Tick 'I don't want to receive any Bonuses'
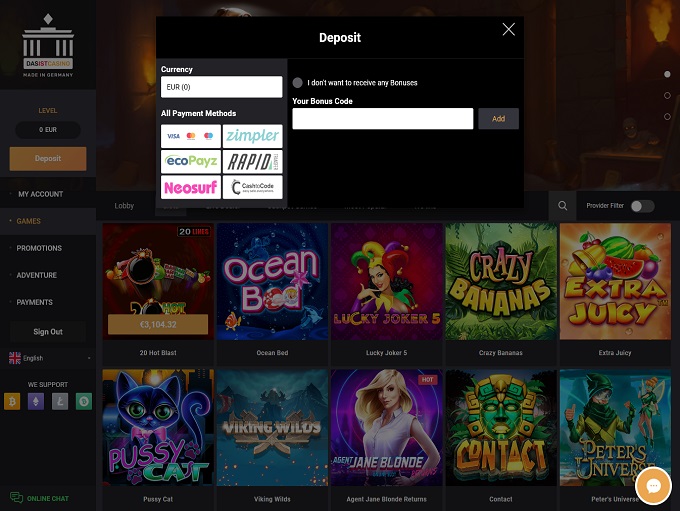 [x=298, y=83]
